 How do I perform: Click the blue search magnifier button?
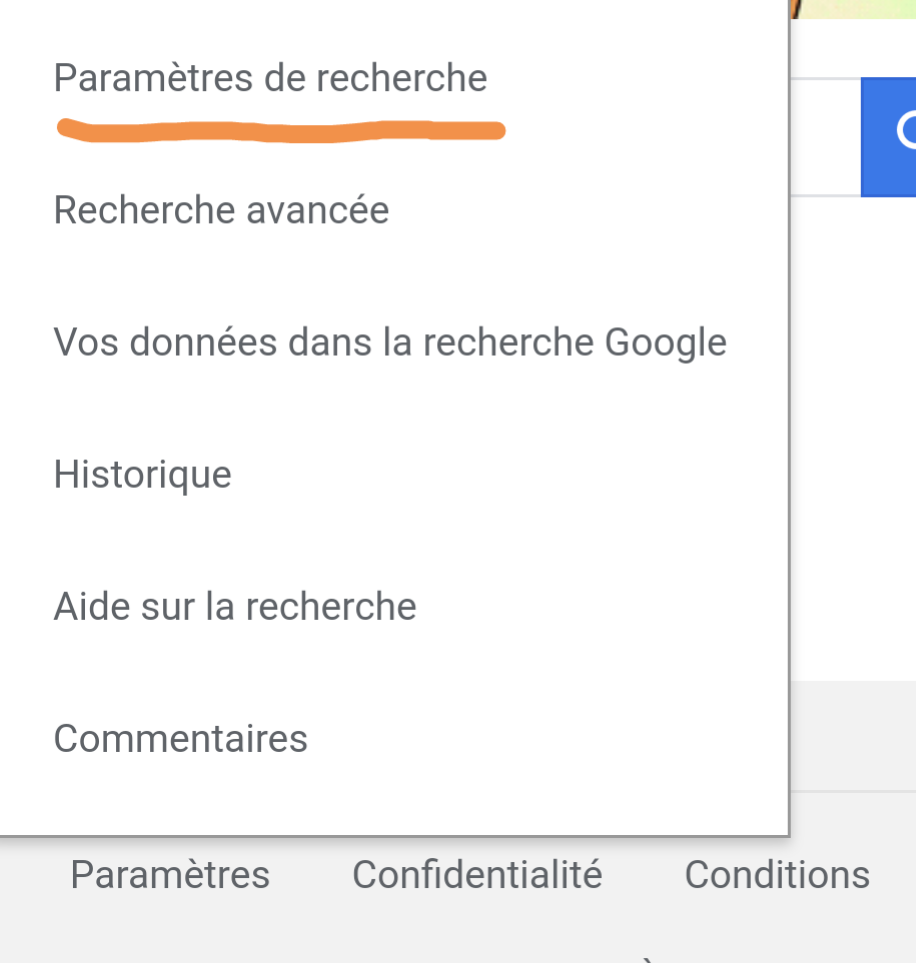(888, 137)
